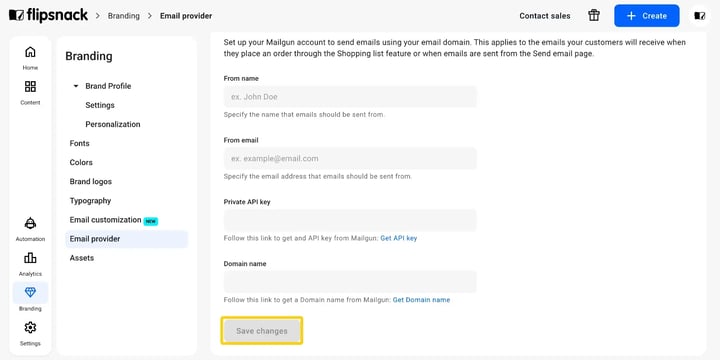Screen dimensions: 720x360
Task: Open the Settings gear icon in sidebar
Action: coord(30,327)
